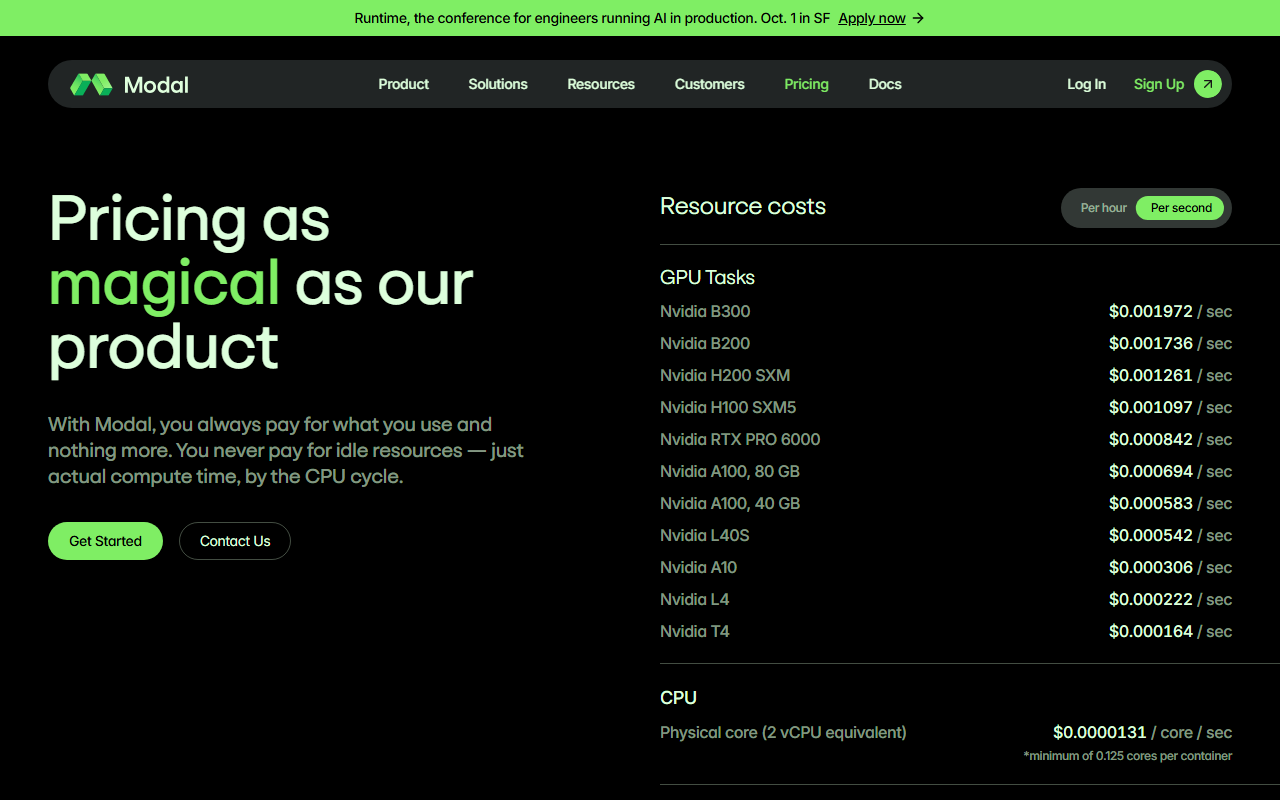Select the Per second pricing option

point(1180,208)
